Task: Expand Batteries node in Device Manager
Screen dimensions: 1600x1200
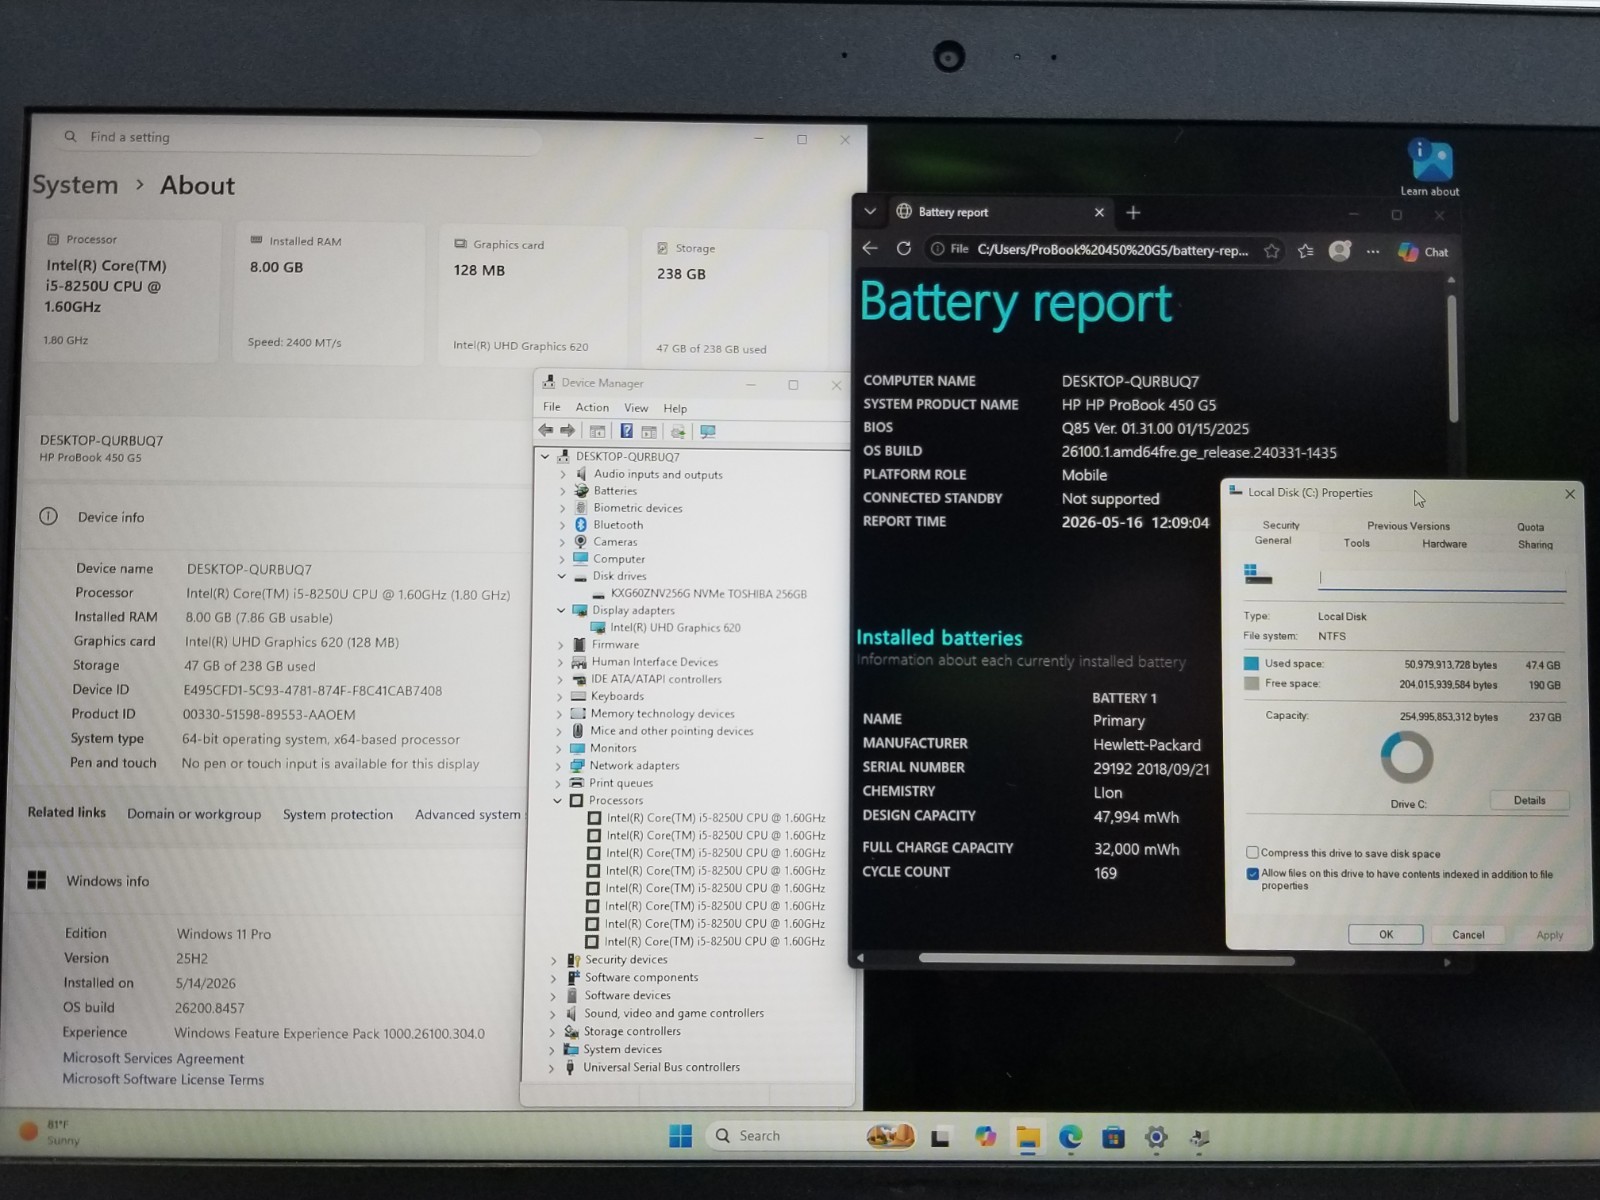Action: coord(563,491)
